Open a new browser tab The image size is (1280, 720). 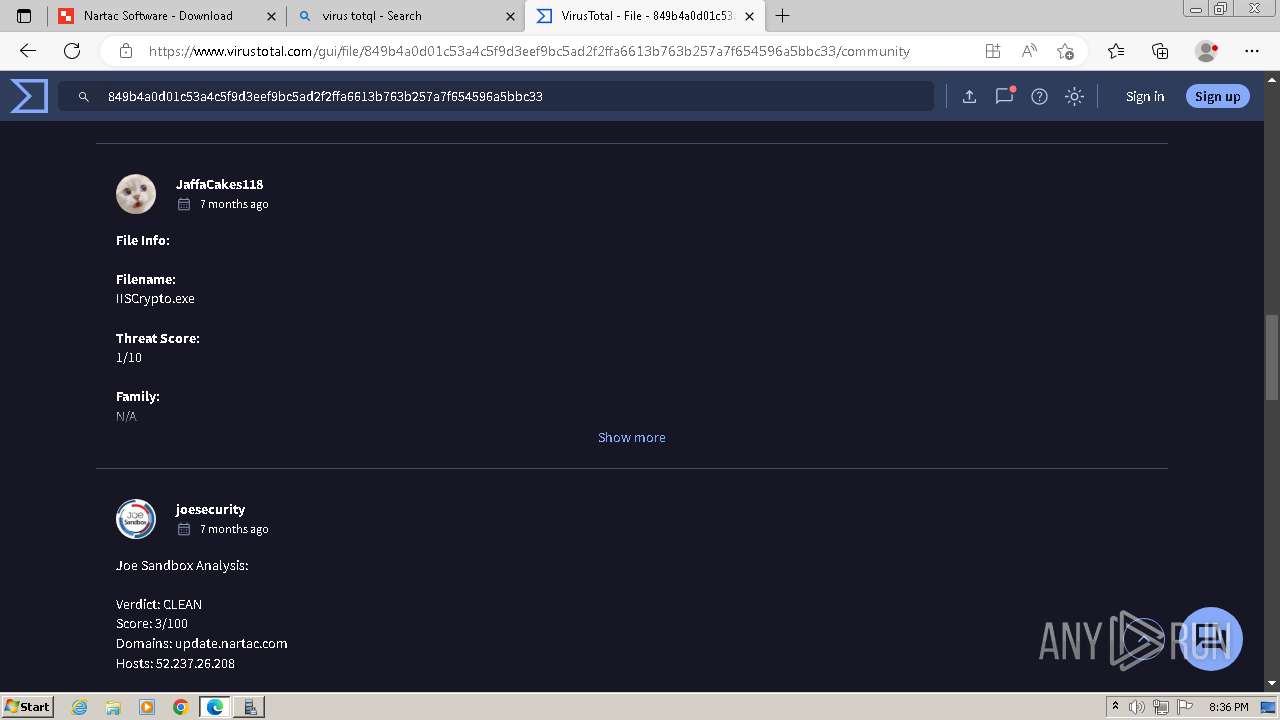pyautogui.click(x=782, y=16)
